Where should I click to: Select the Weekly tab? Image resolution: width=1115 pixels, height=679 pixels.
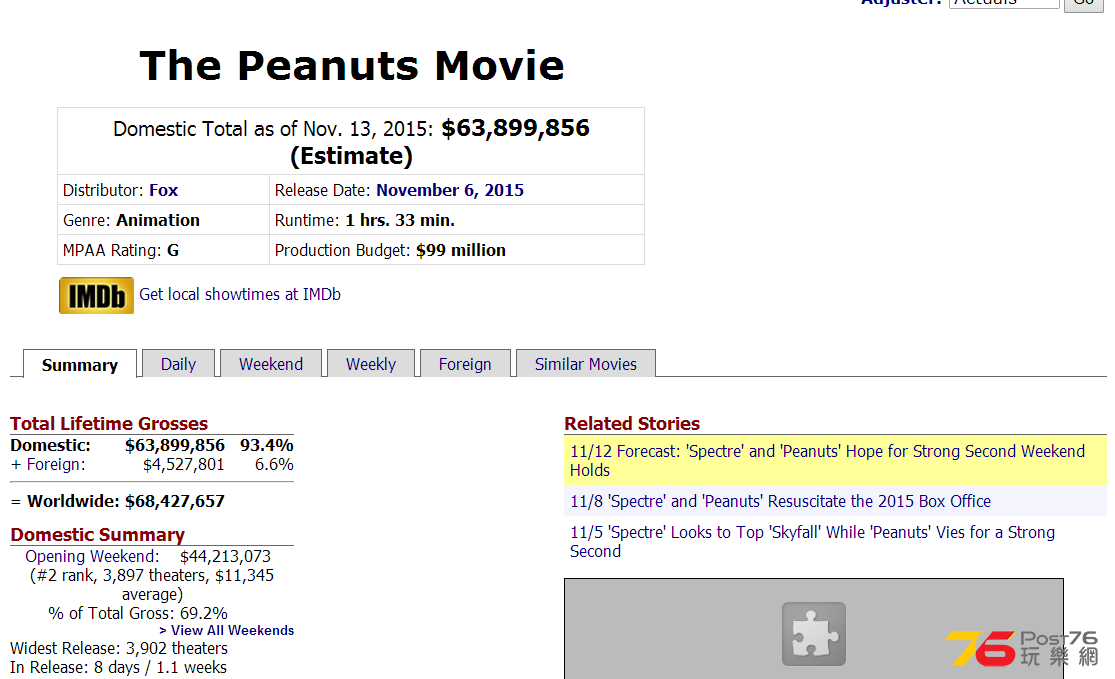click(371, 364)
